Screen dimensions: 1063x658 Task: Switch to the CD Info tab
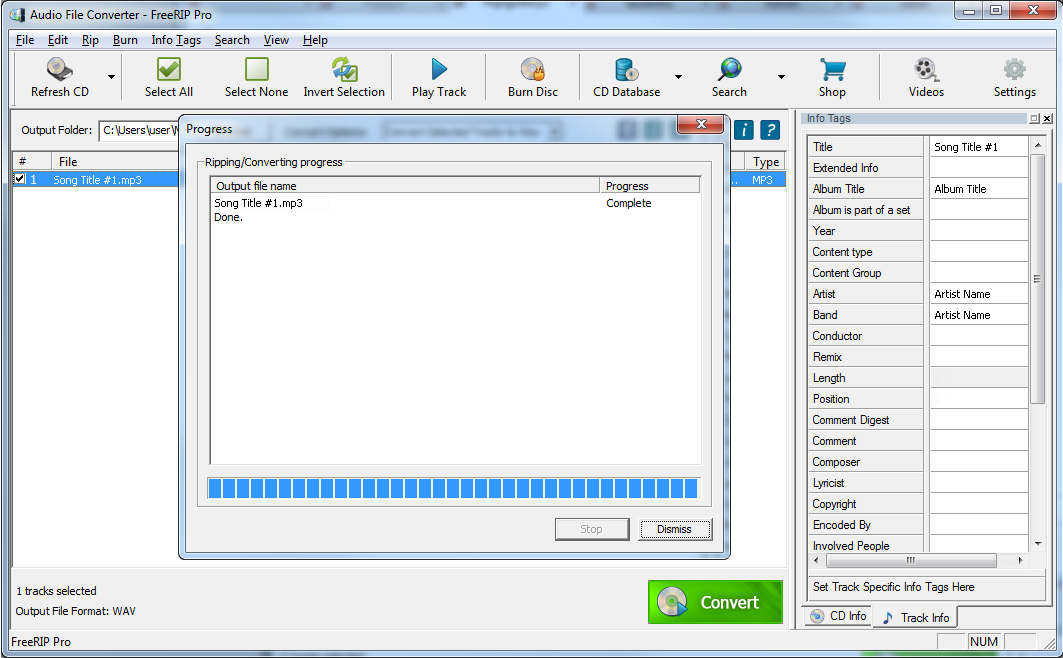(838, 616)
